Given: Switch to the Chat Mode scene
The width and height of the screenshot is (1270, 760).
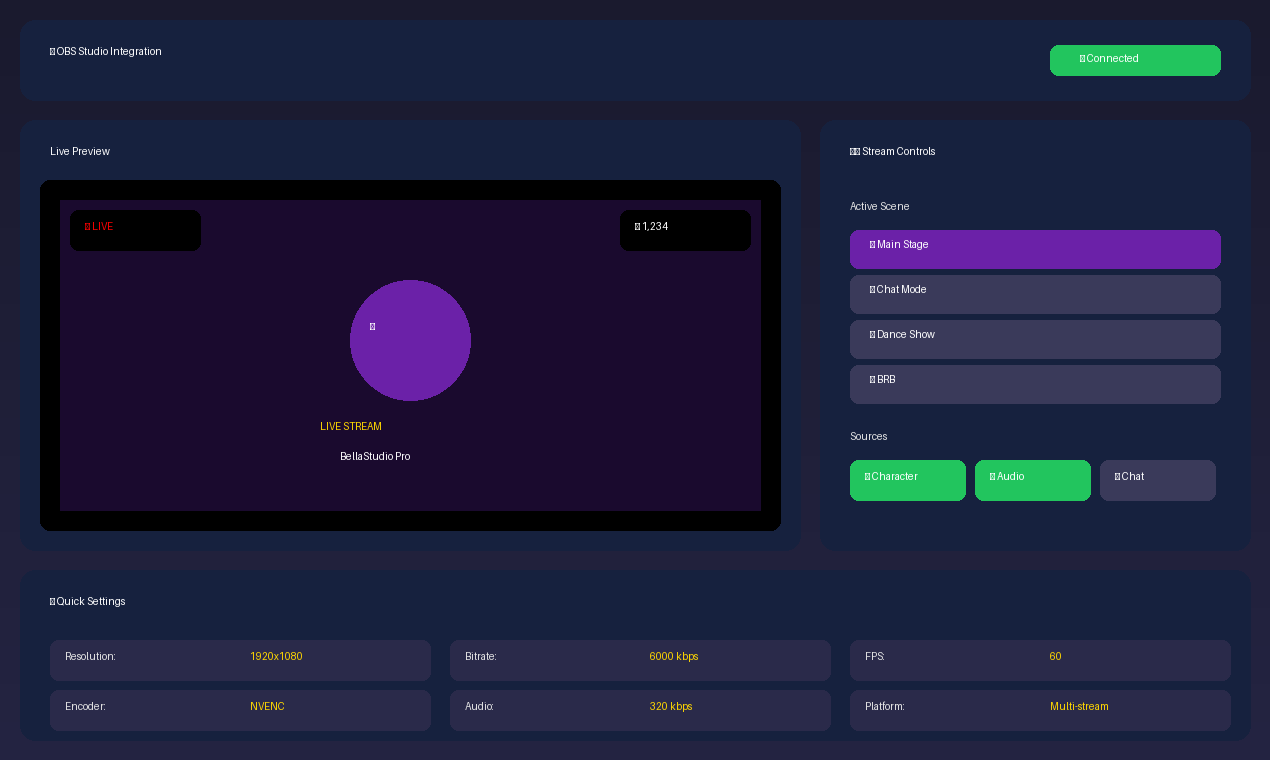Looking at the screenshot, I should (x=1035, y=294).
